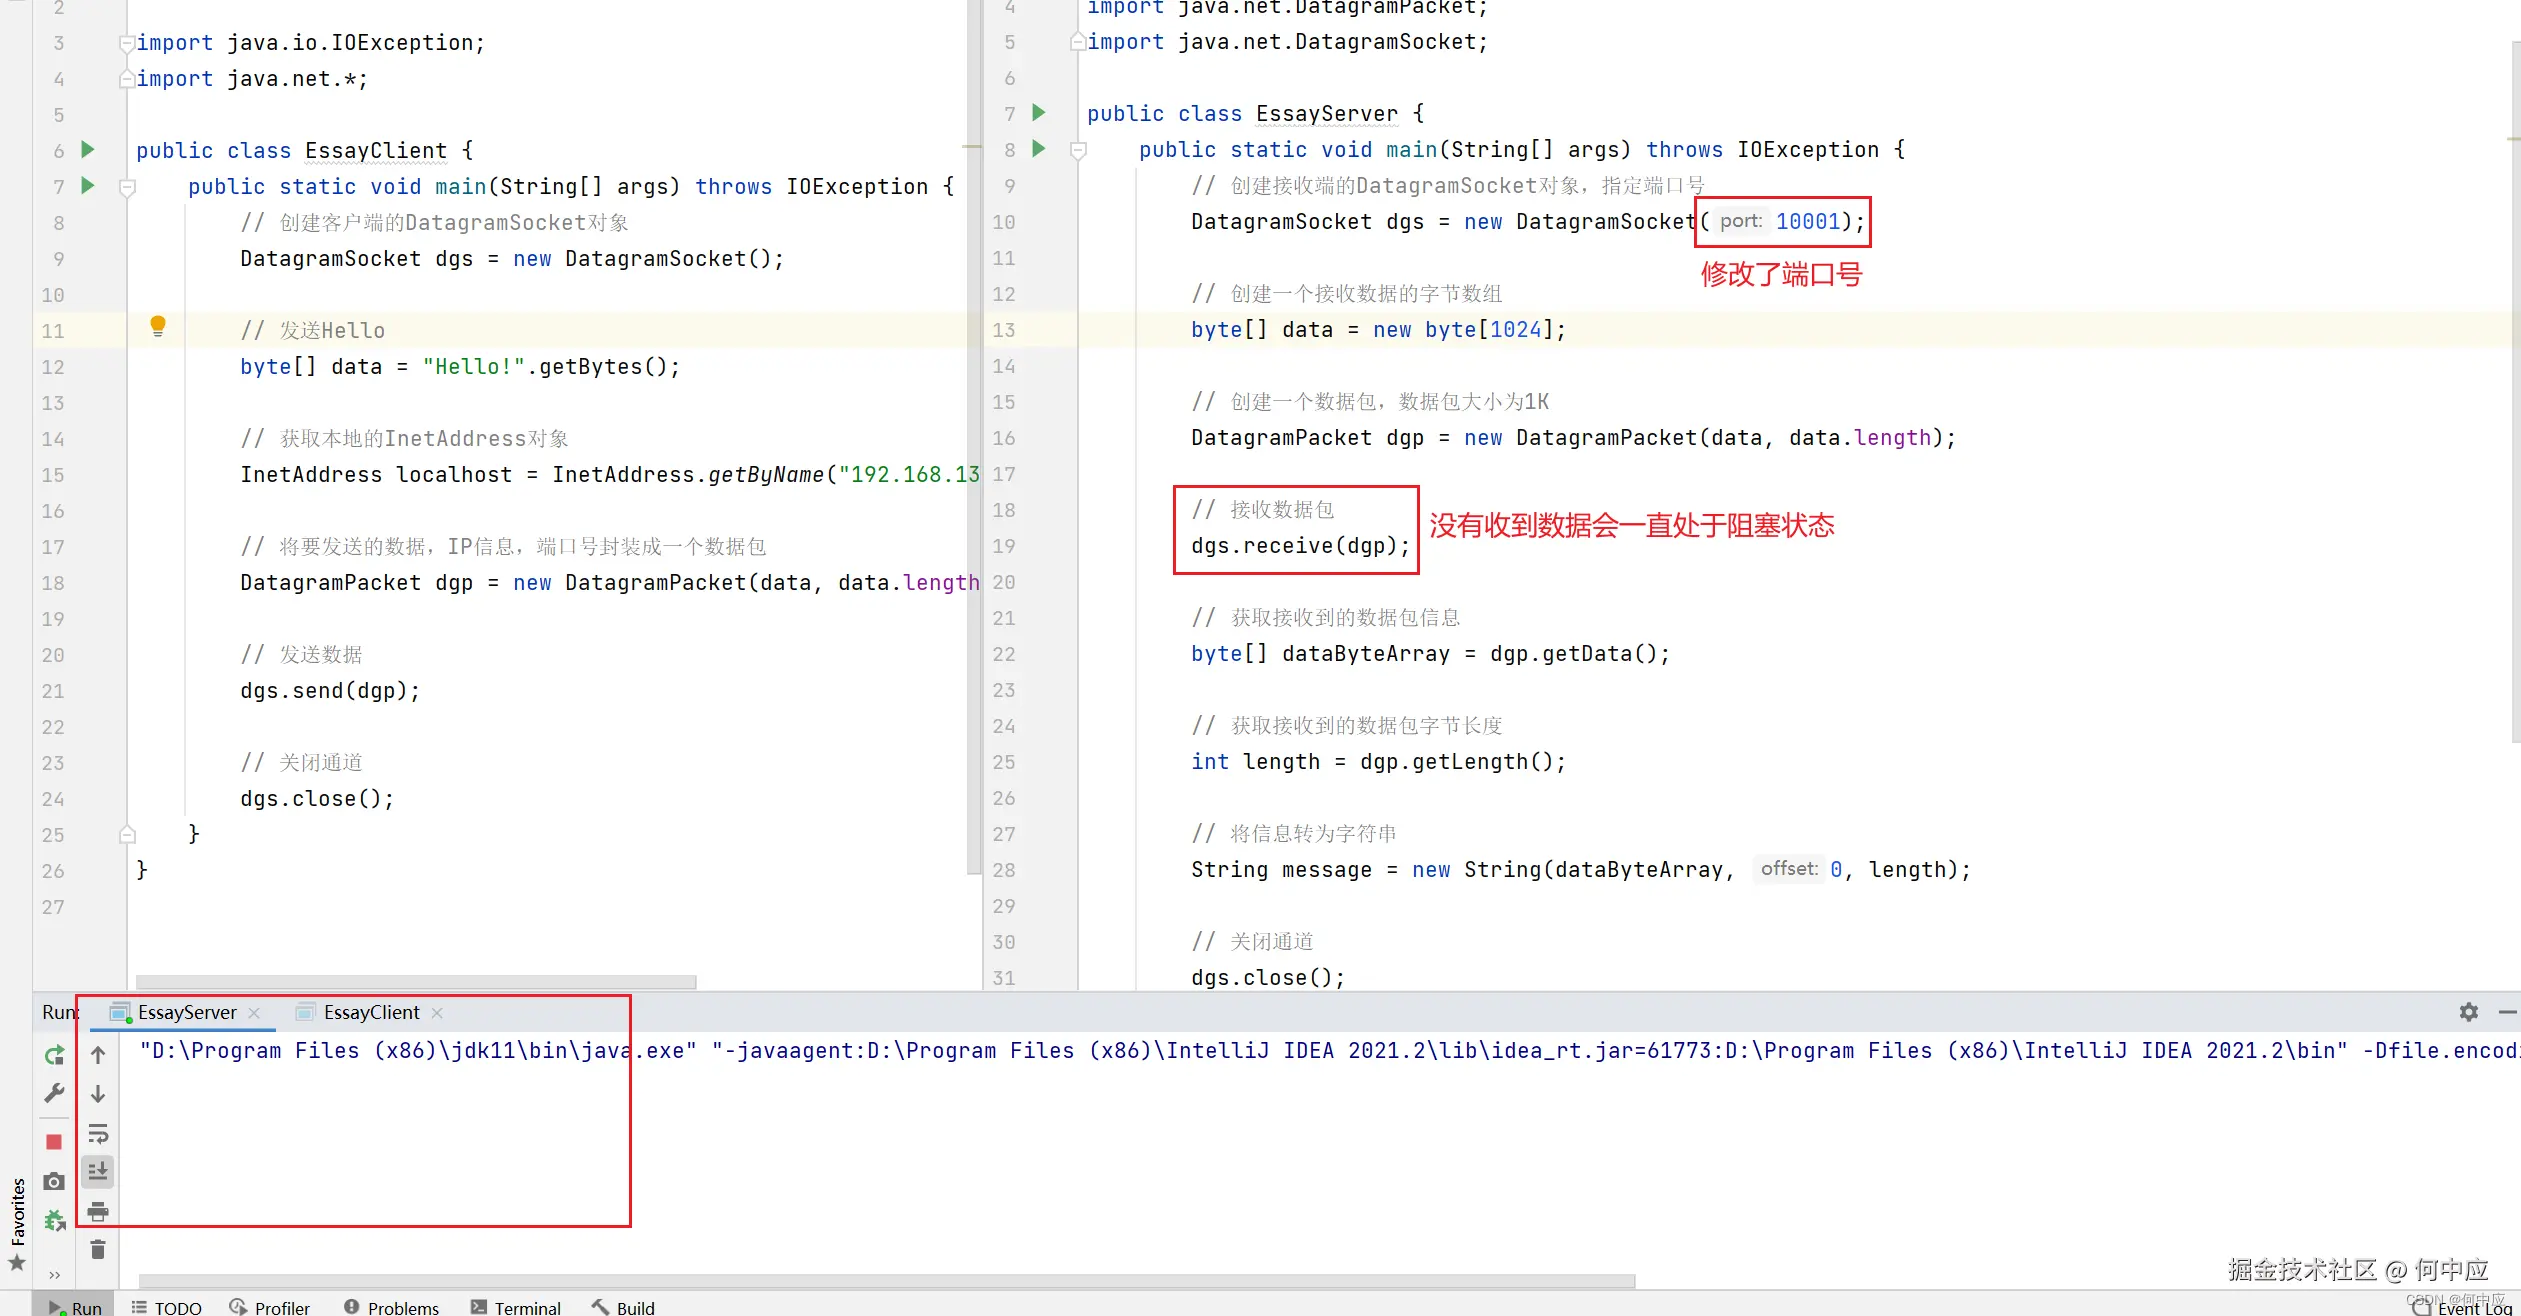Screen dimensions: 2521x1316
Task: Click the offset: parameter hint
Action: tap(1789, 869)
